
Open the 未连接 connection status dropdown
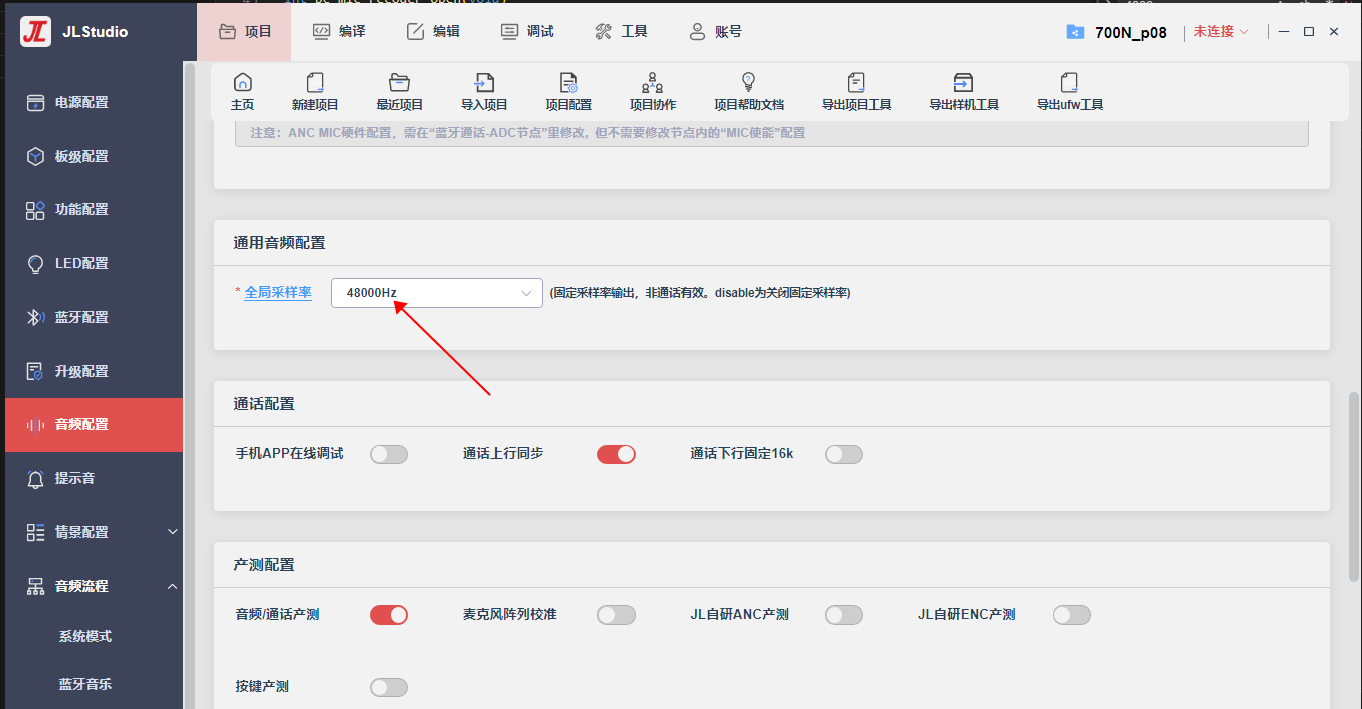pyautogui.click(x=1221, y=32)
